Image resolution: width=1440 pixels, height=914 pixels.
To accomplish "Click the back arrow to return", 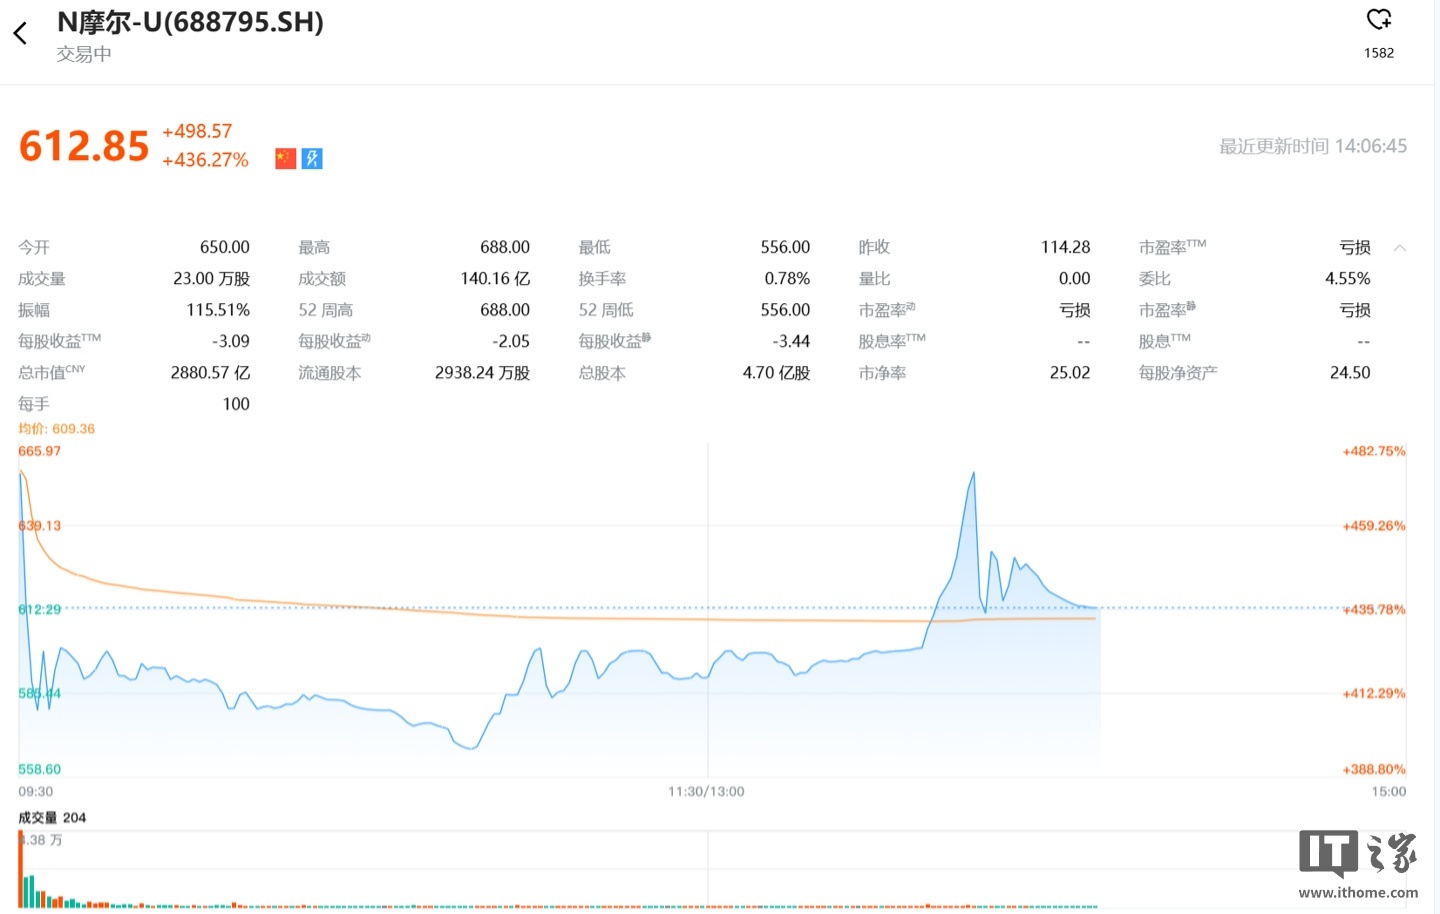I will pos(19,32).
